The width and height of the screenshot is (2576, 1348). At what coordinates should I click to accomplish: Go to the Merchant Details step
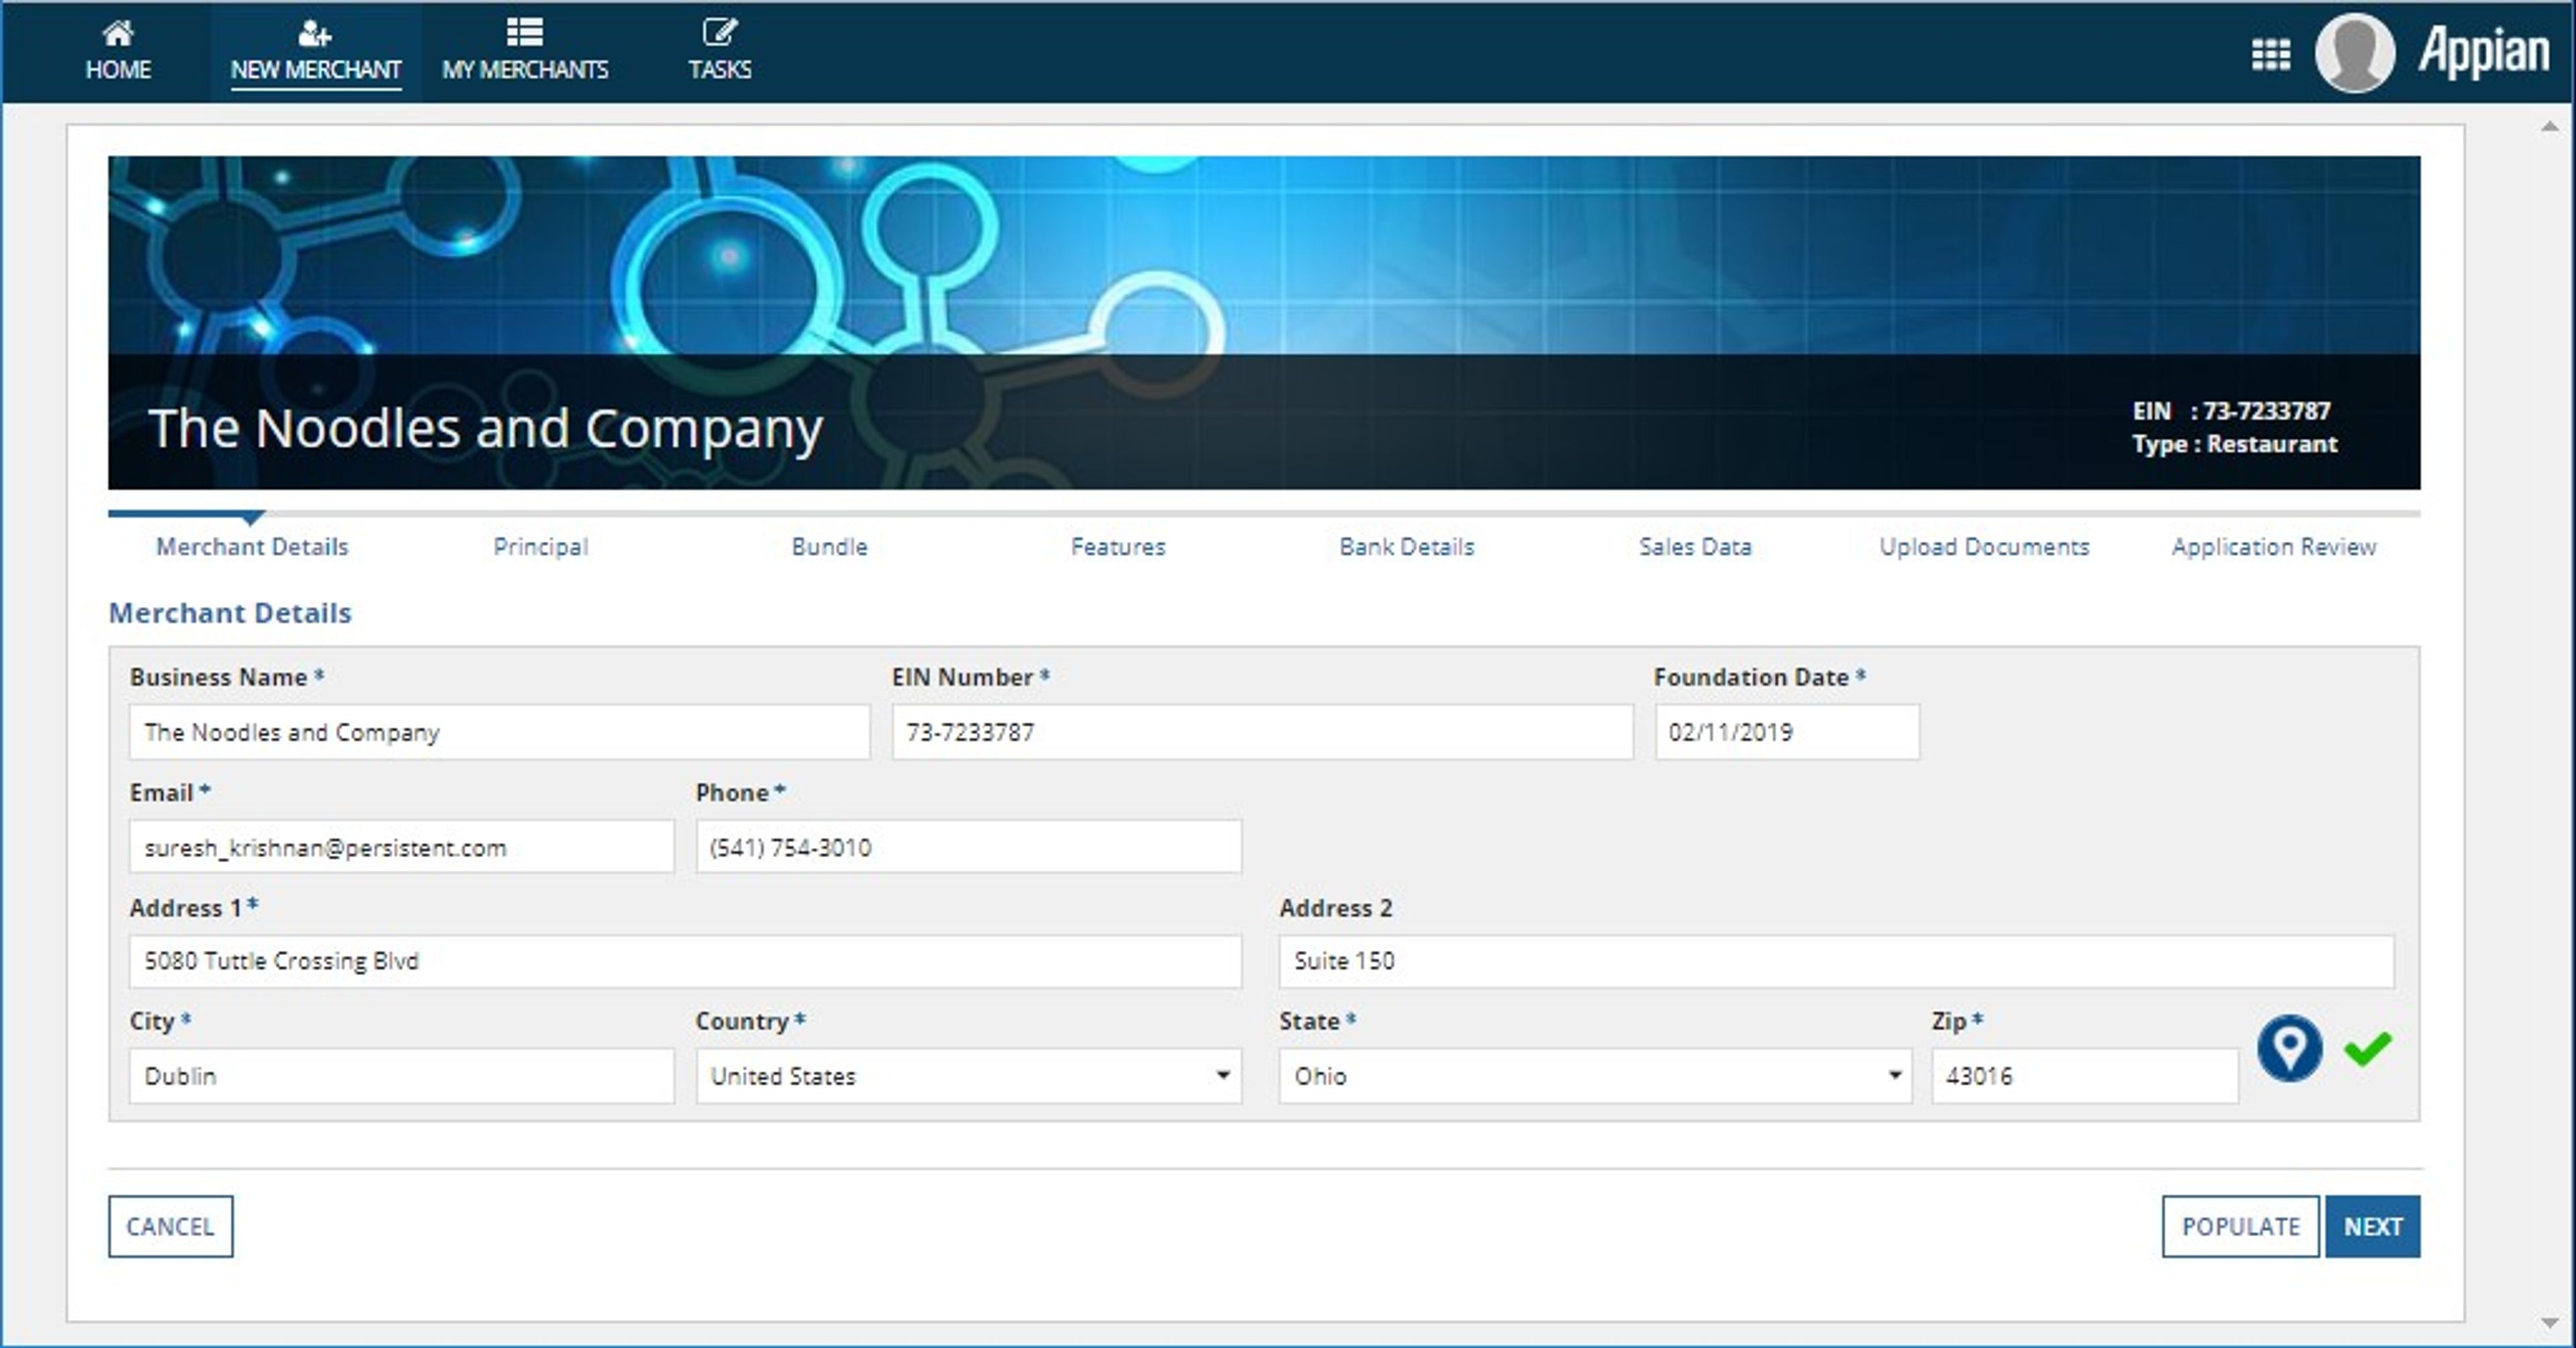pos(252,546)
